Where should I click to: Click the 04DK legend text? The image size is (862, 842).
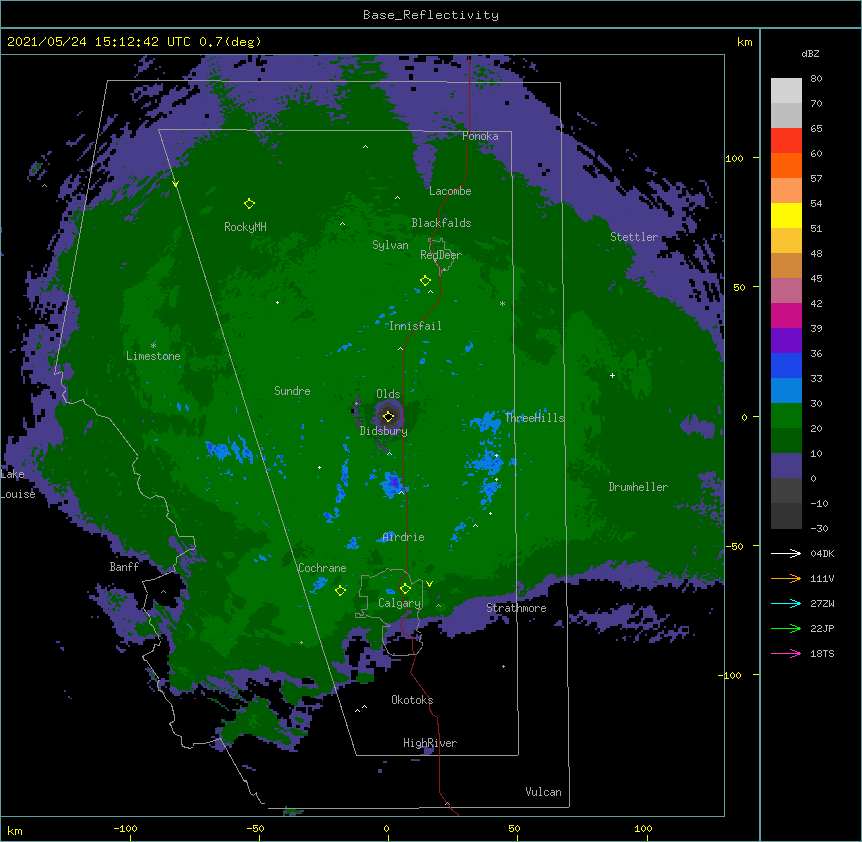point(822,553)
